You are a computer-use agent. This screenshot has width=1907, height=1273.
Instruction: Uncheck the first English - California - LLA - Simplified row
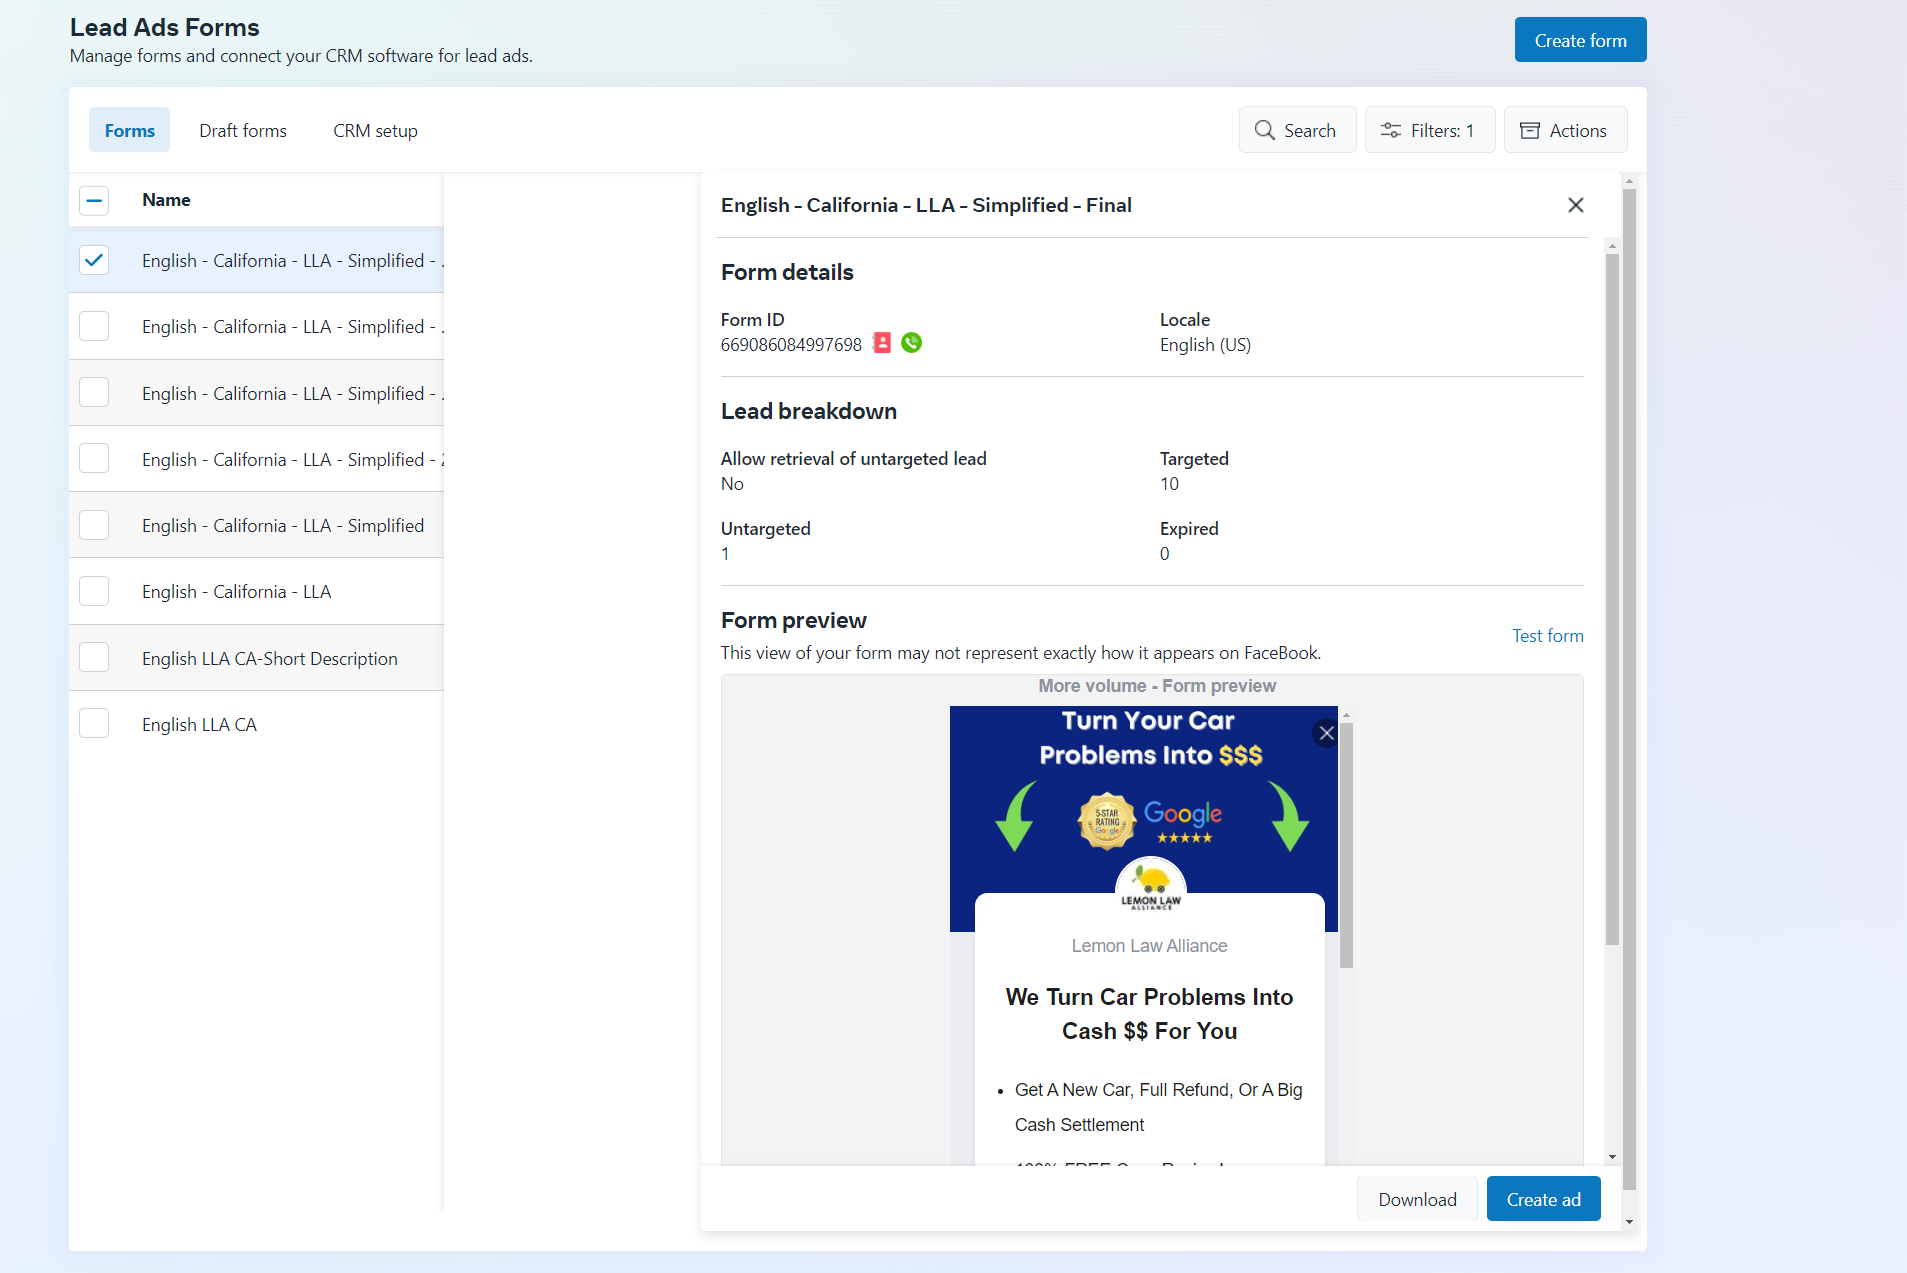(94, 260)
